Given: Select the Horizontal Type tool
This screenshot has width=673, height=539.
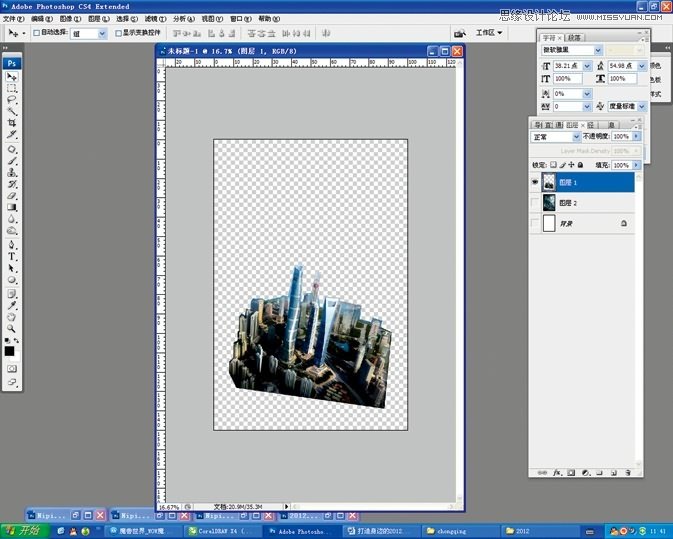Looking at the screenshot, I should pyautogui.click(x=12, y=257).
